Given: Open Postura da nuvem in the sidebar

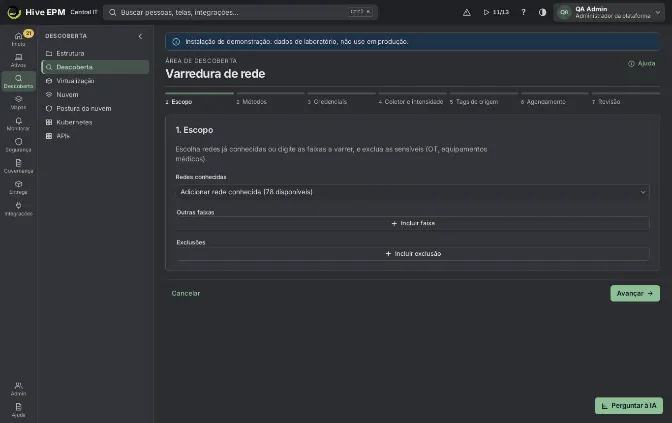Looking at the screenshot, I should tap(95, 108).
